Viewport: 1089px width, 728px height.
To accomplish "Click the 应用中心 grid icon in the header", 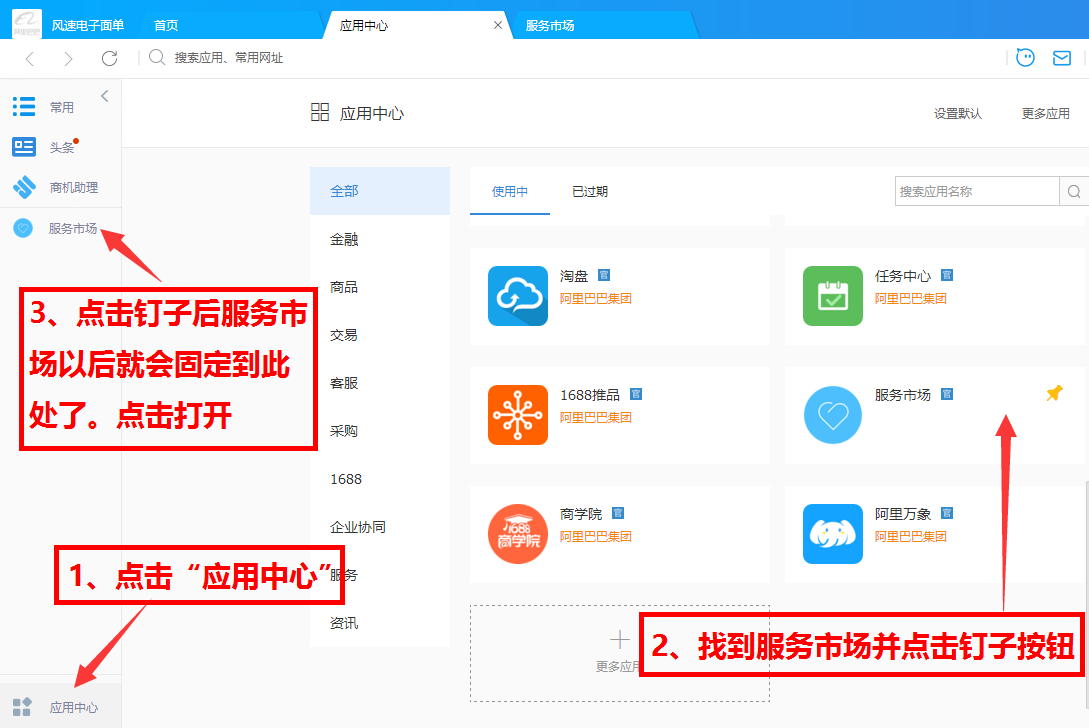I will click(319, 112).
